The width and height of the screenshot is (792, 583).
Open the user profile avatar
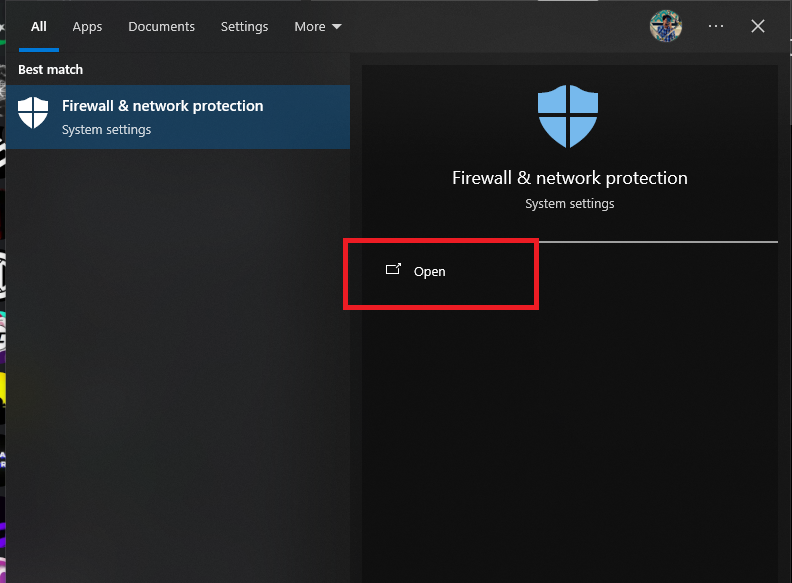click(x=665, y=27)
